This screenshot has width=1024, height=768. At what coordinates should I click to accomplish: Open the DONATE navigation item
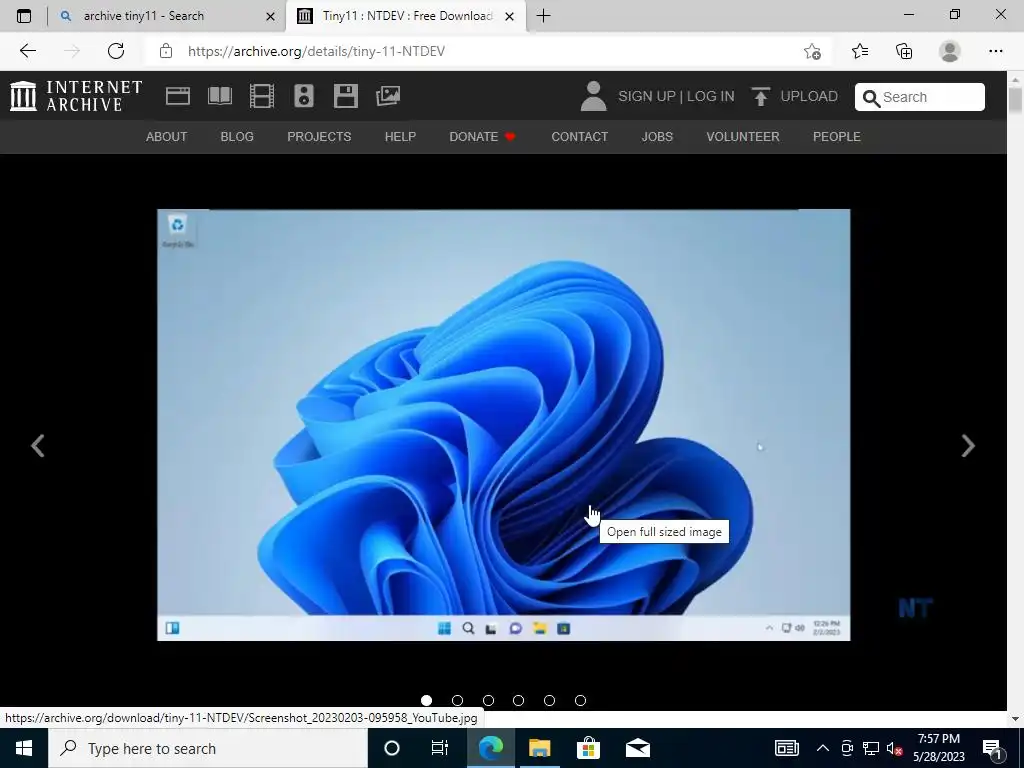(x=482, y=136)
